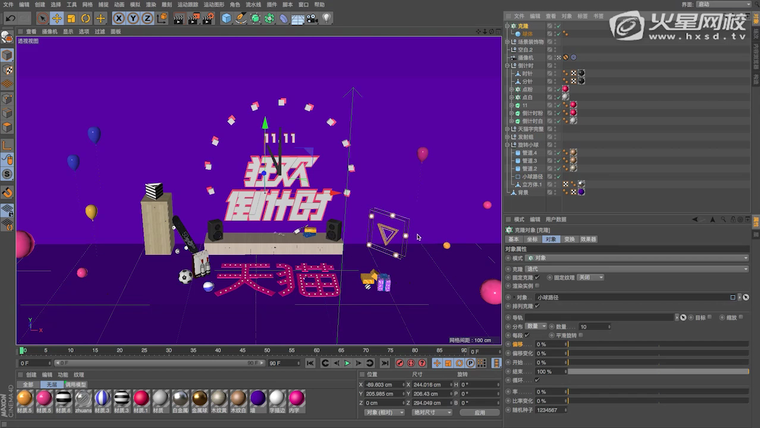Viewport: 760px width, 428px height.
Task: Toggle the X axis lock icon
Action: [119, 18]
